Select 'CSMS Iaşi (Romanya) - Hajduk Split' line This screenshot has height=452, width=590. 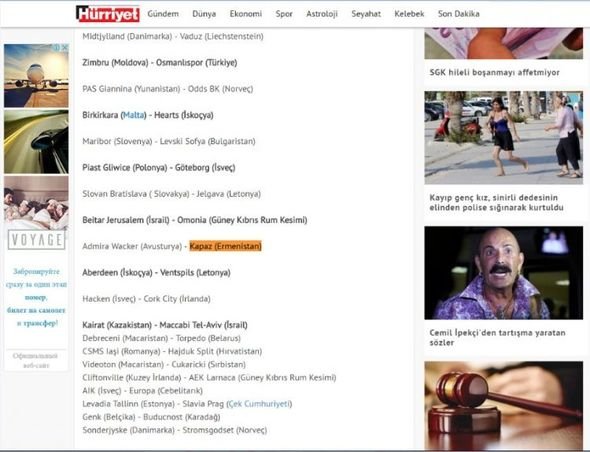pyautogui.click(x=172, y=351)
